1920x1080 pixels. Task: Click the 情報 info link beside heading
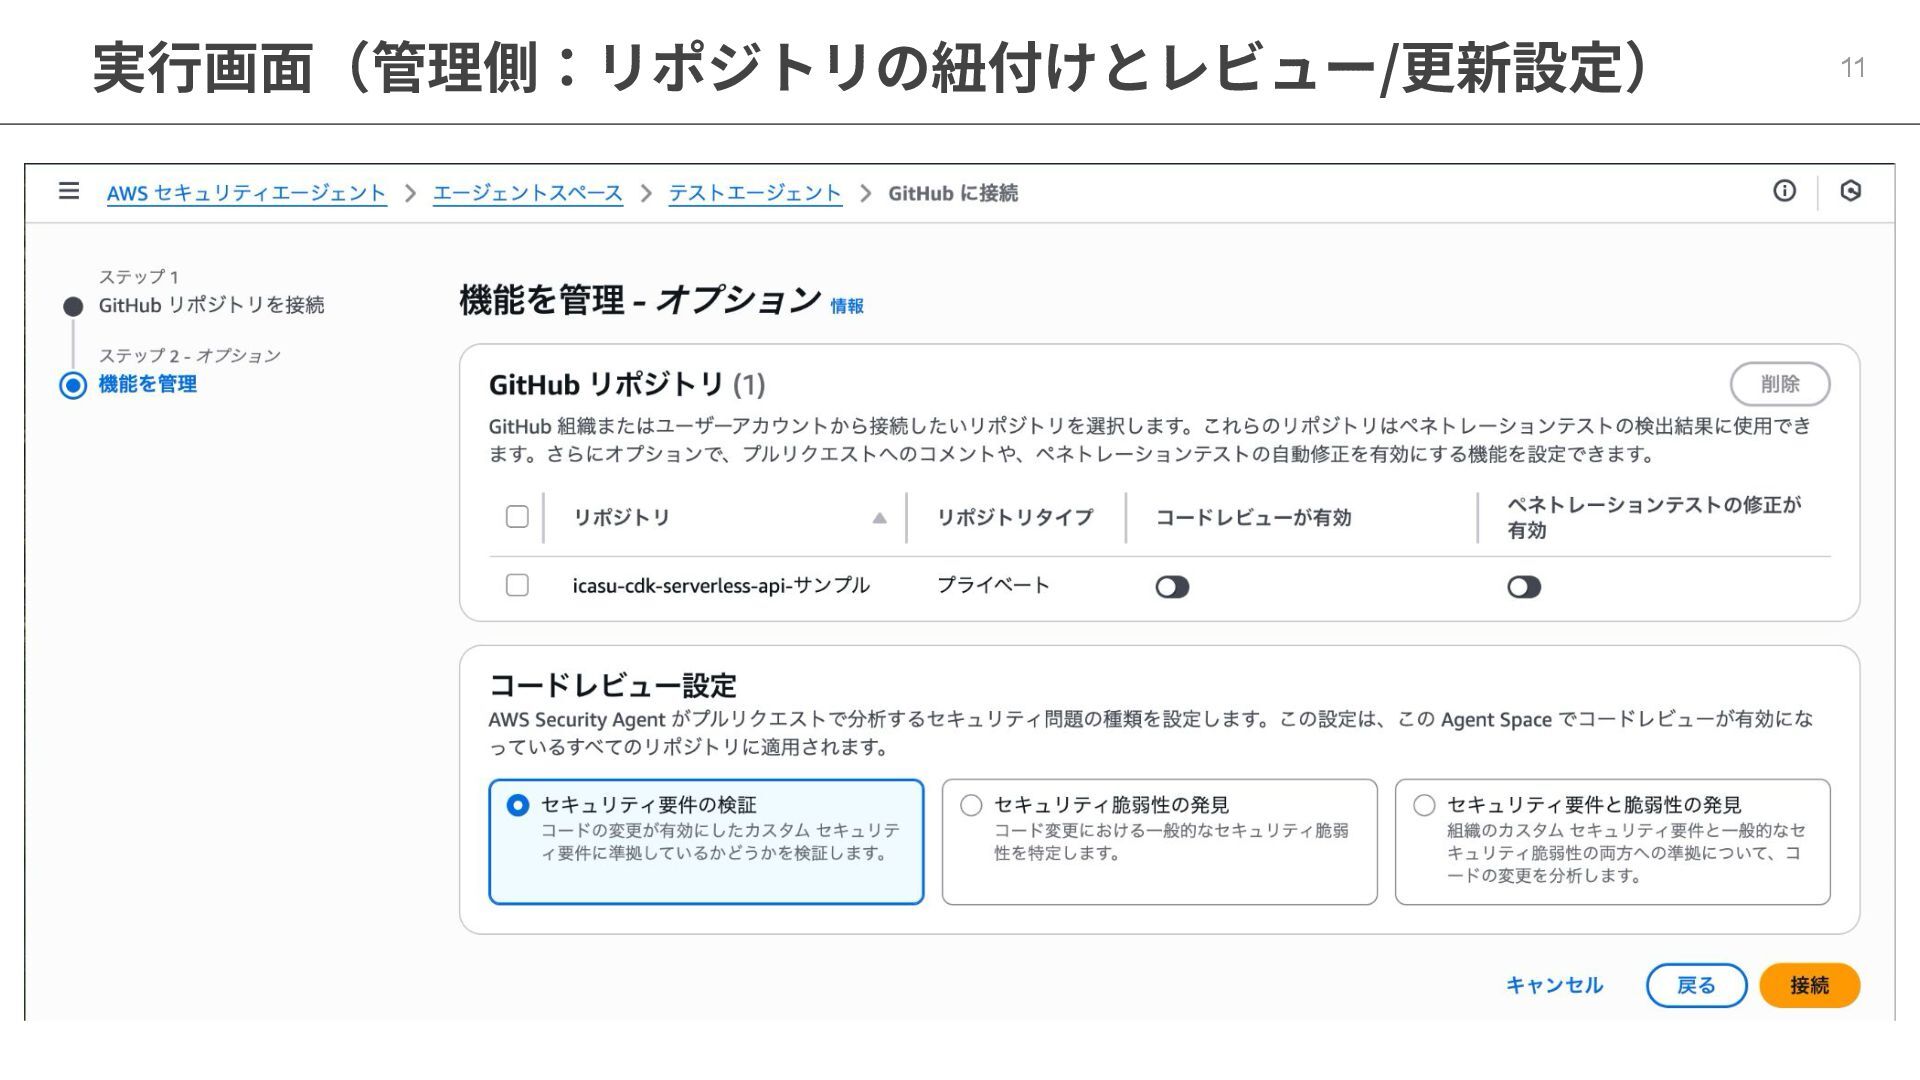pyautogui.click(x=846, y=306)
